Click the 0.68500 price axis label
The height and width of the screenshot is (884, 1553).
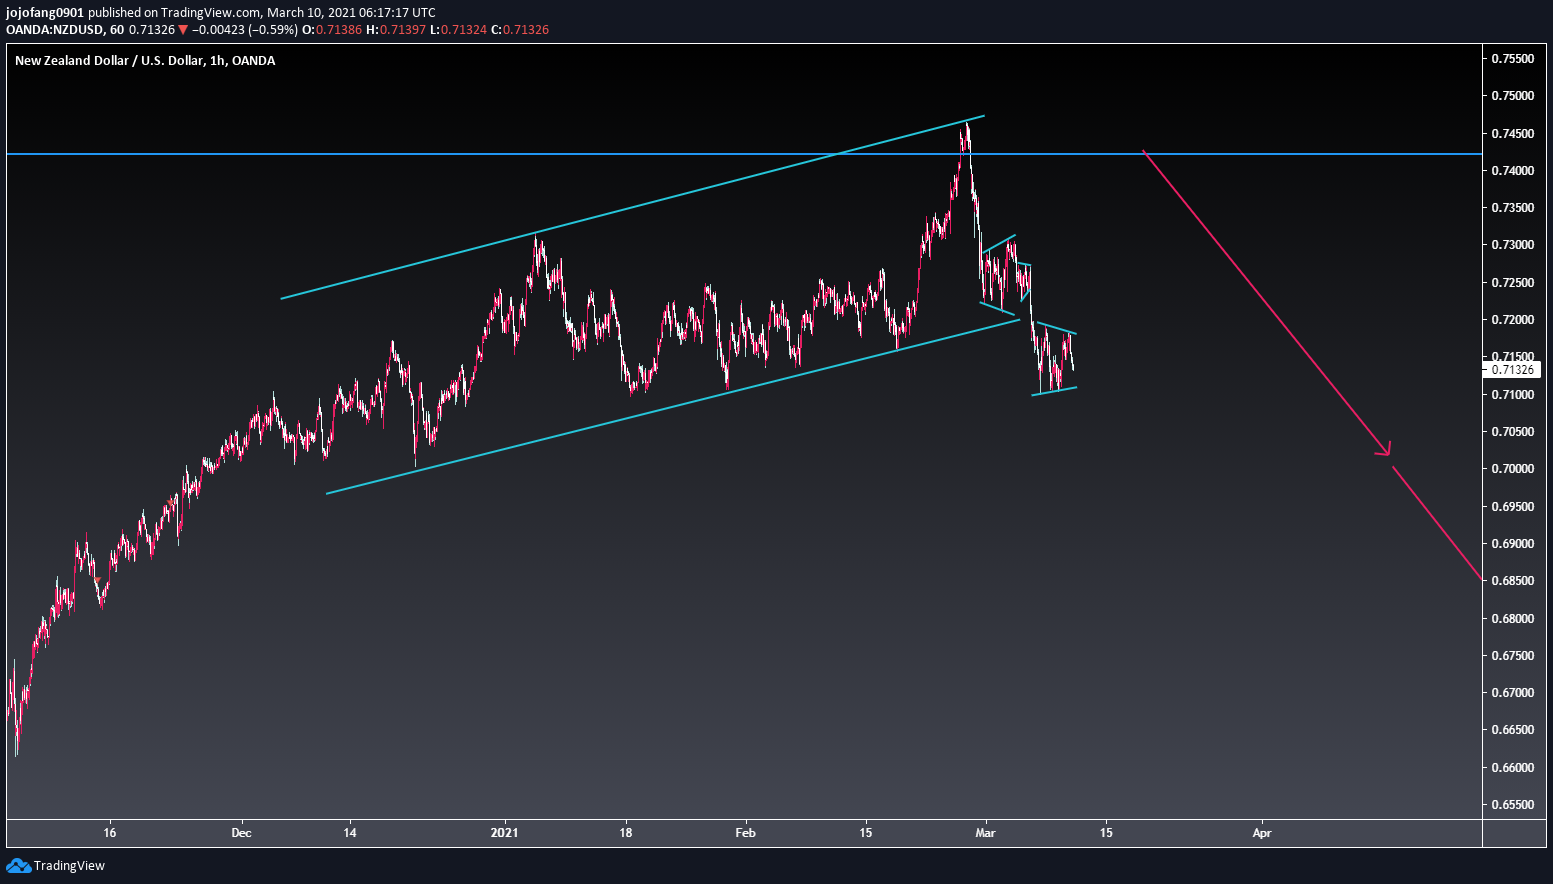(x=1512, y=581)
